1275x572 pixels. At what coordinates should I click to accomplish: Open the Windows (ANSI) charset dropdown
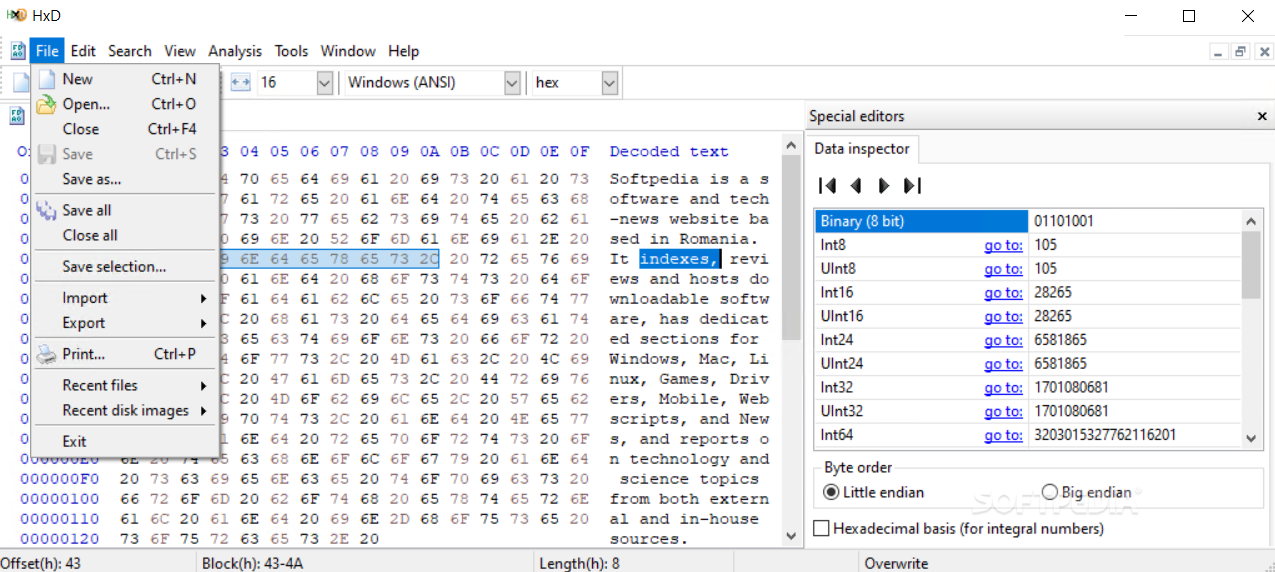coord(512,83)
